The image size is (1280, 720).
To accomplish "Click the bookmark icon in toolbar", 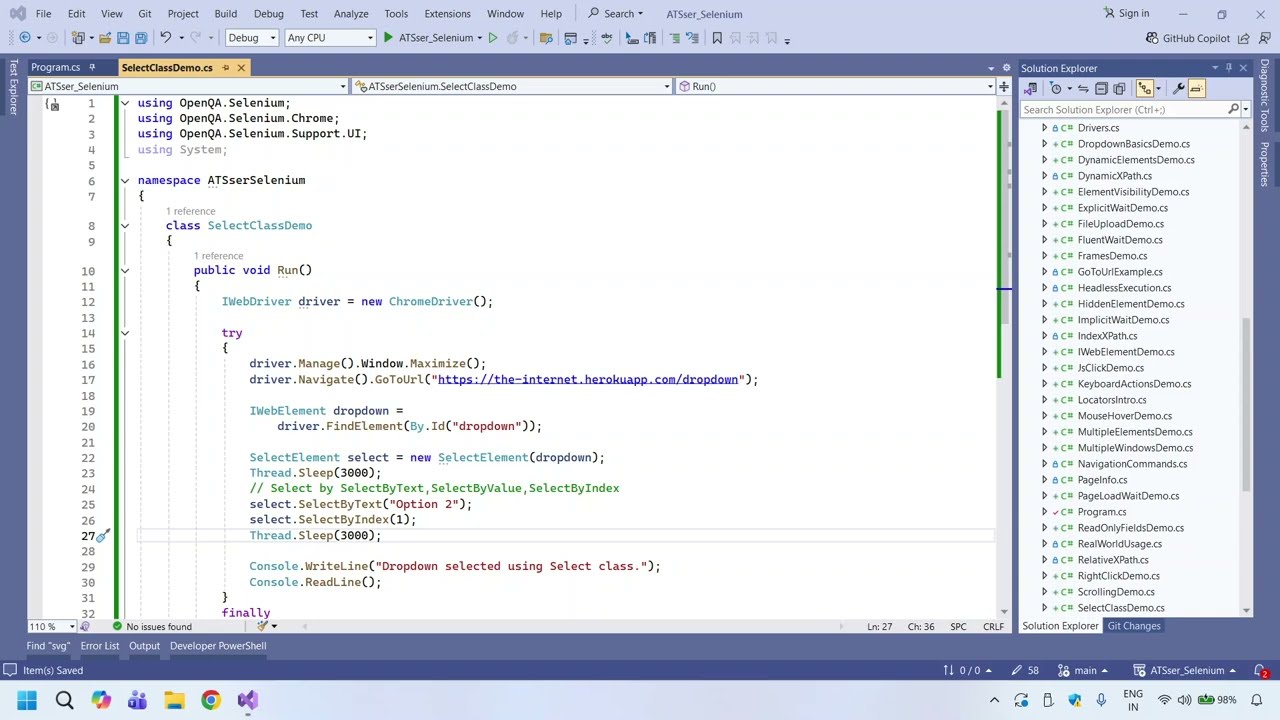I will tap(717, 38).
